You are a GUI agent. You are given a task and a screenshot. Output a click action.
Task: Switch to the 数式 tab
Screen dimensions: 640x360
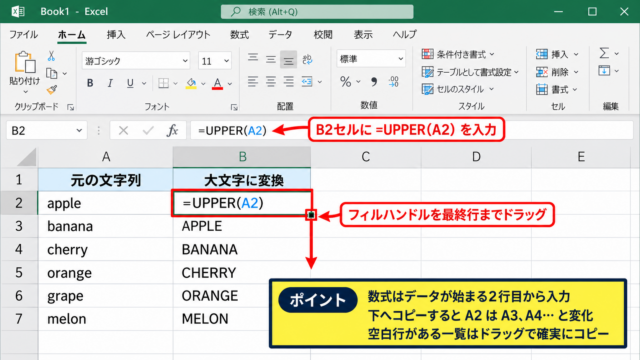[239, 34]
